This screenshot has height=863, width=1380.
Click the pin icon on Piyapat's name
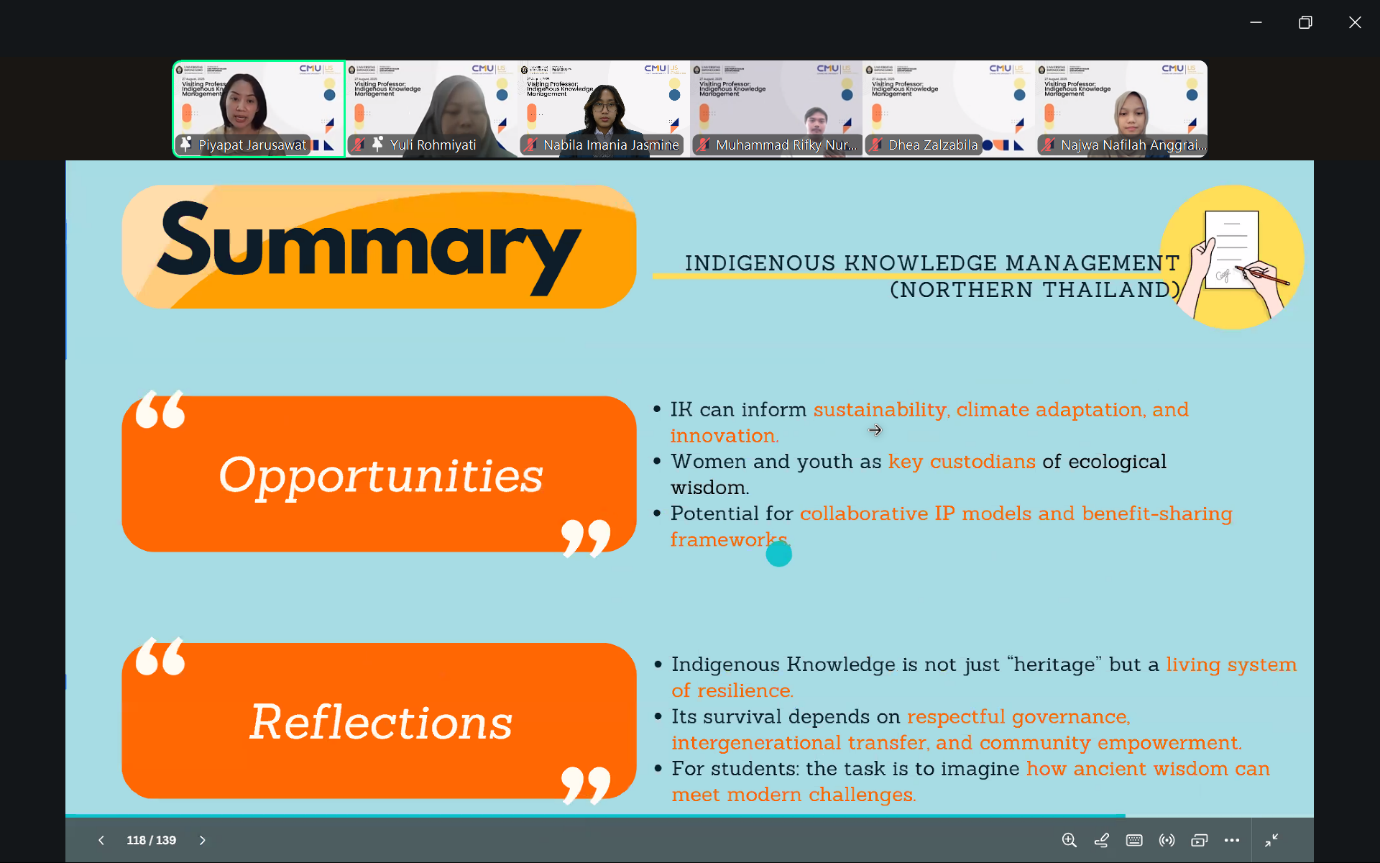(x=186, y=145)
